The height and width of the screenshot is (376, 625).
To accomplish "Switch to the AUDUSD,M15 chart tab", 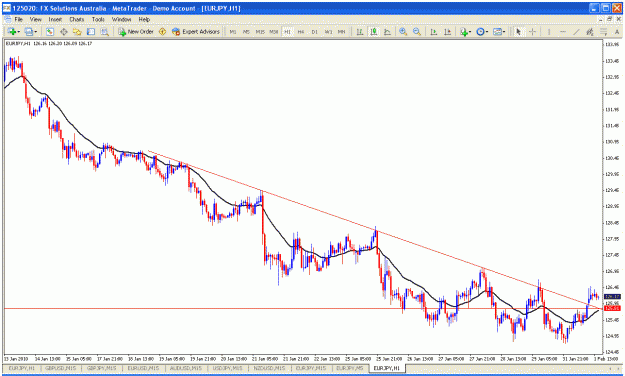I will (x=185, y=368).
